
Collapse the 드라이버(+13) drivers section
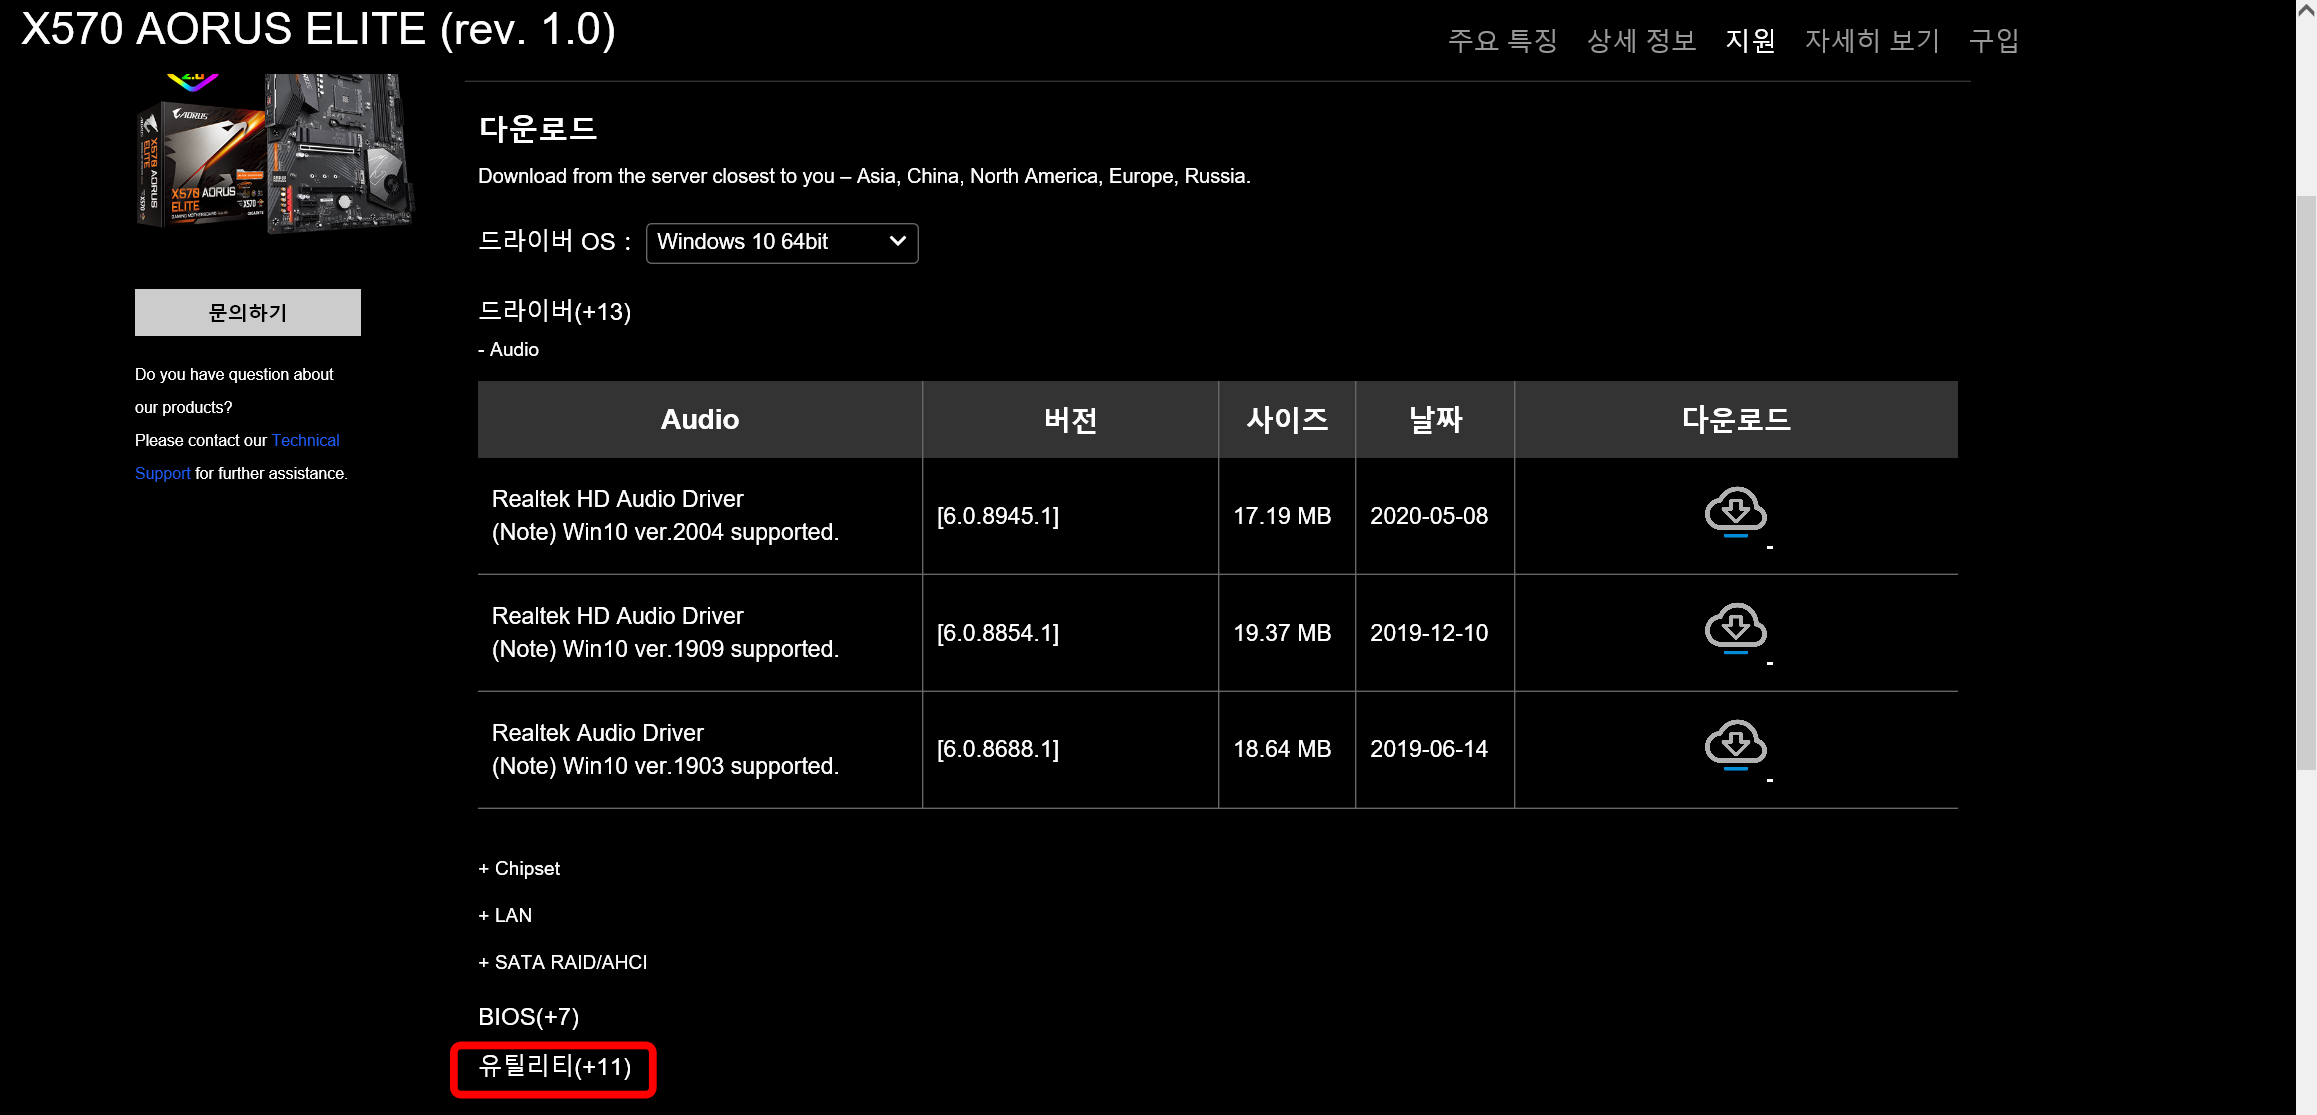point(554,312)
